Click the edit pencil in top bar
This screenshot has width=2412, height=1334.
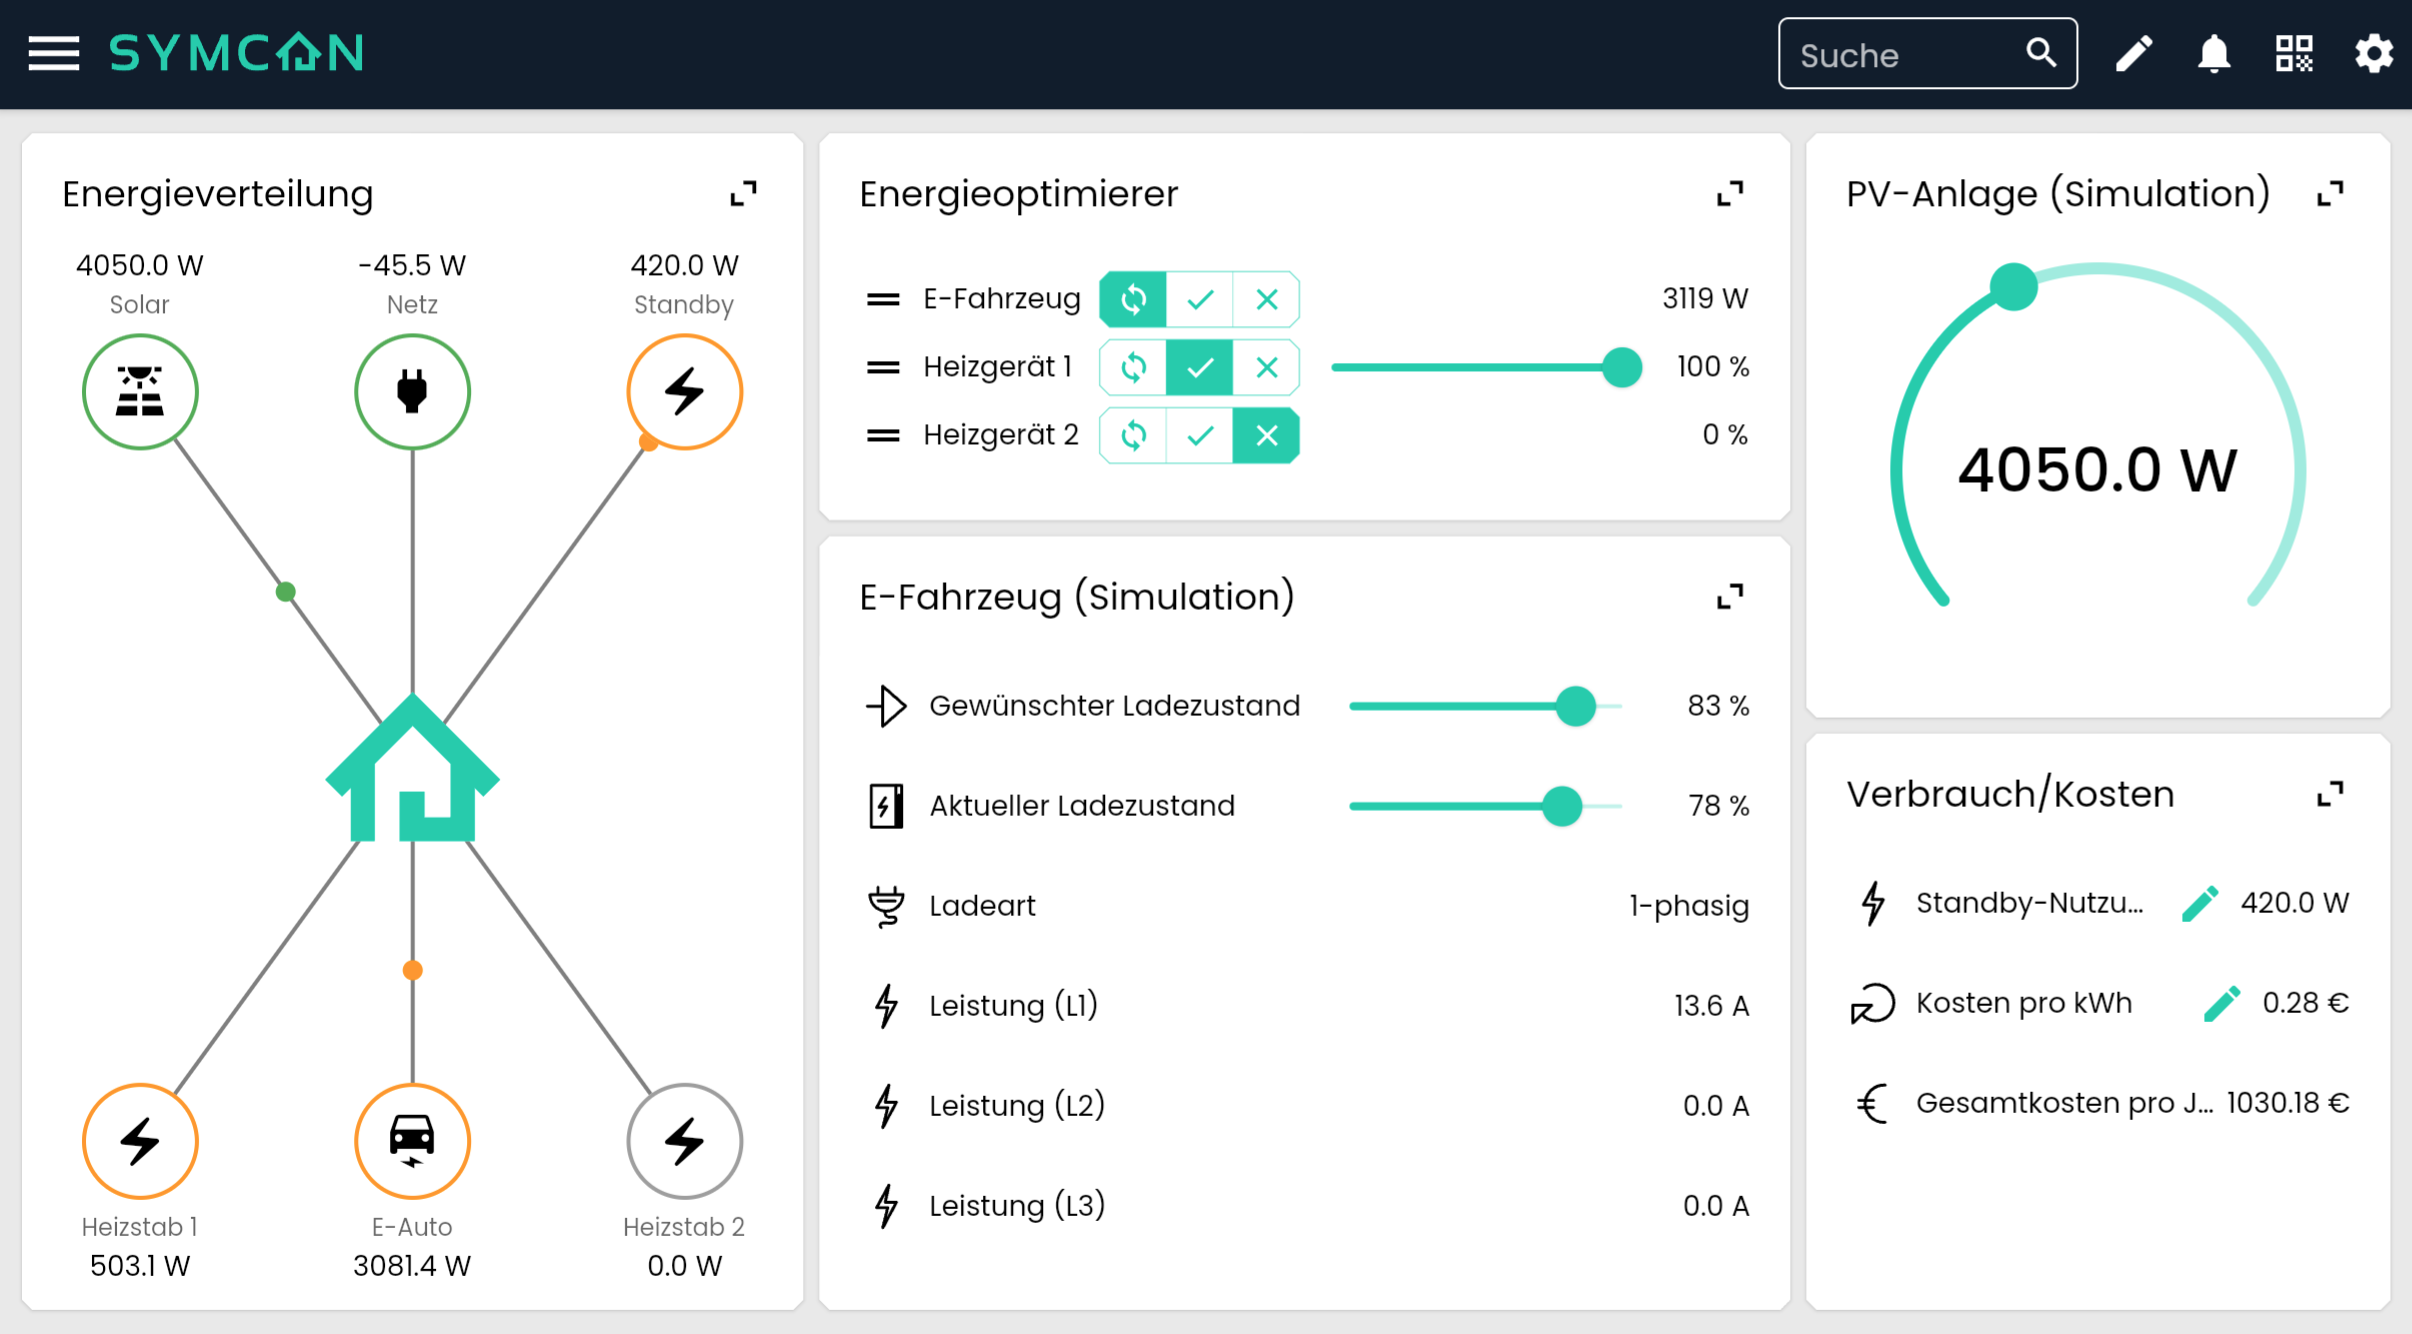point(2133,53)
